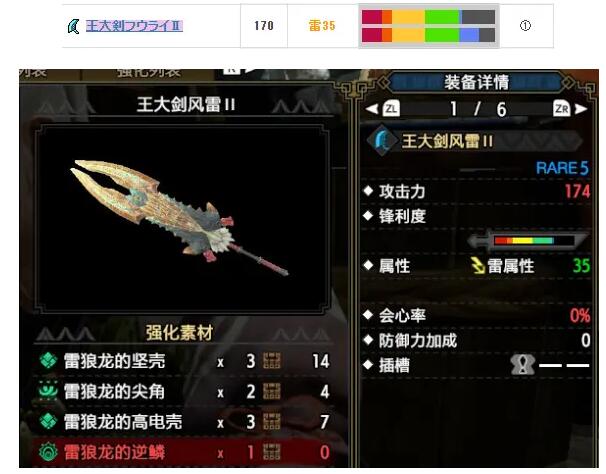Image resolution: width=606 pixels, height=474 pixels.
Task: Click the ① slot number cell in the table
Action: [x=525, y=26]
